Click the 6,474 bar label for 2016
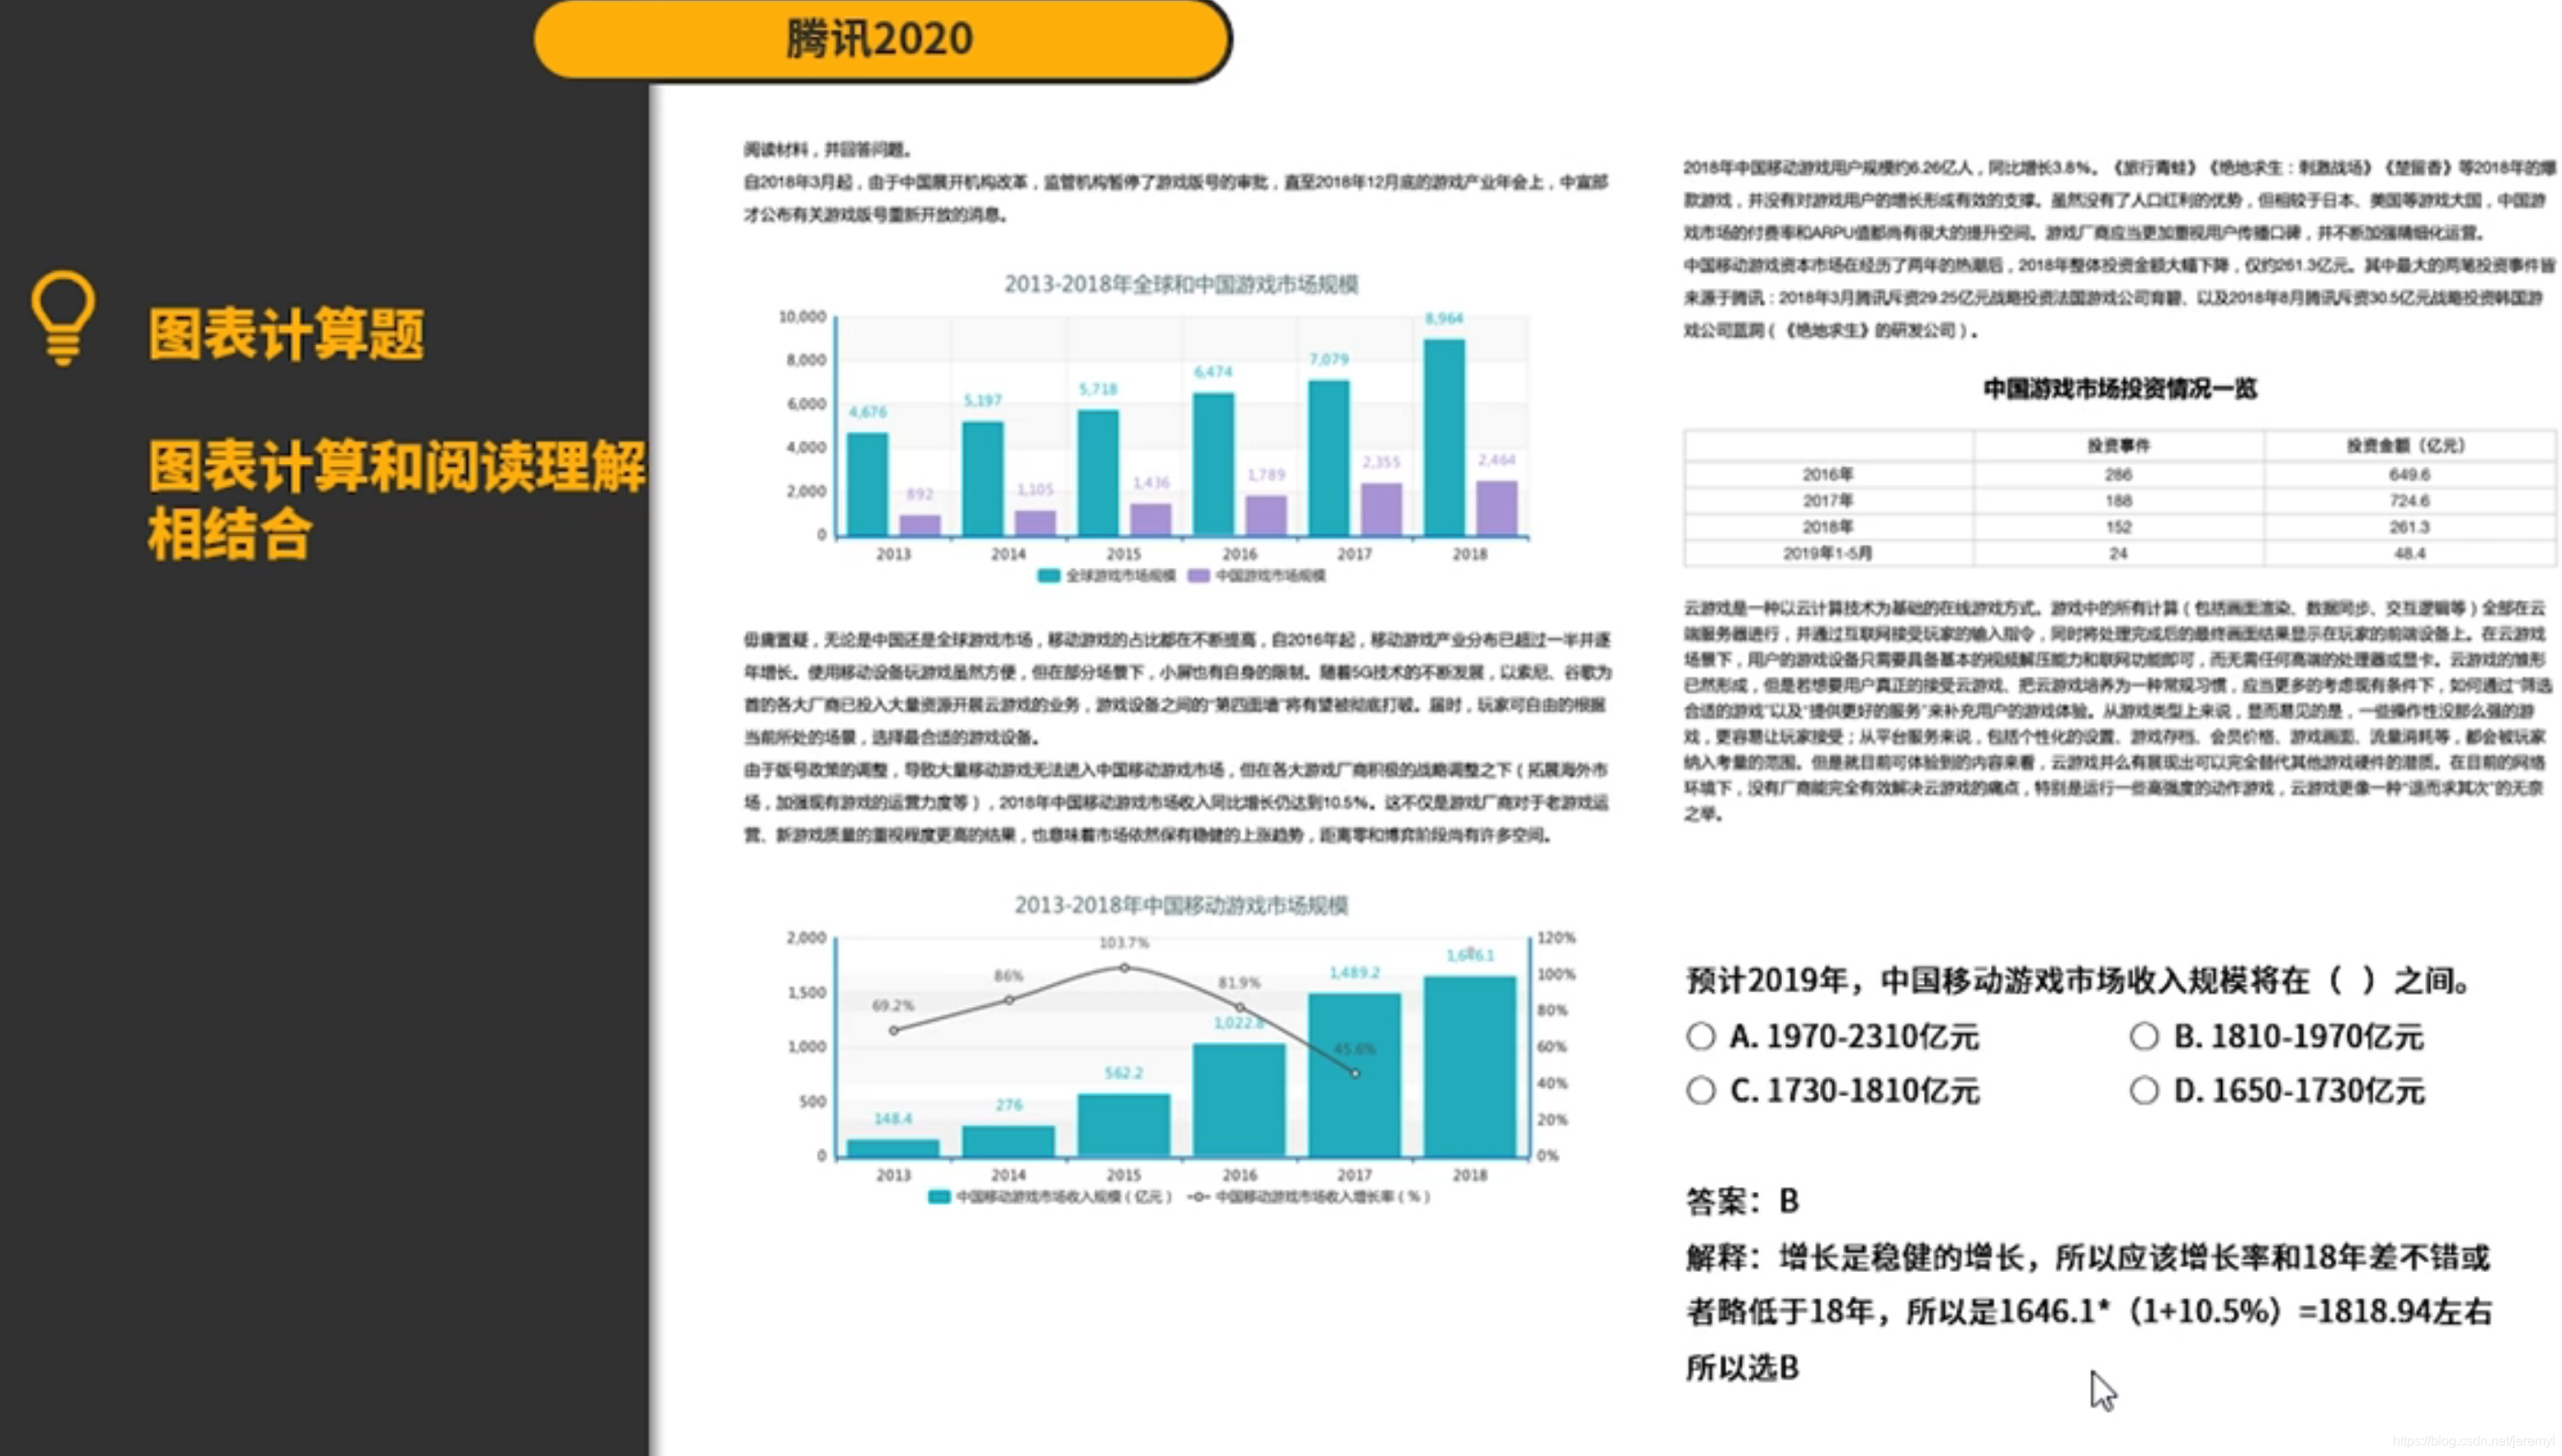Screen dimensions: 2562x1456 [1213, 372]
